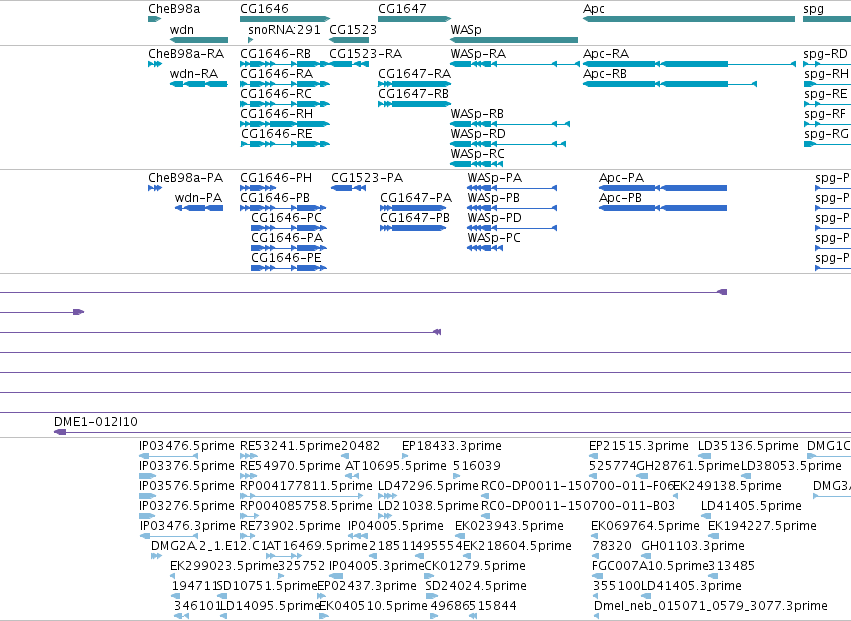The width and height of the screenshot is (851, 621).
Task: Click the Dmel_neb_015071_0579_3077.3prime EST label
Action: (x=711, y=606)
